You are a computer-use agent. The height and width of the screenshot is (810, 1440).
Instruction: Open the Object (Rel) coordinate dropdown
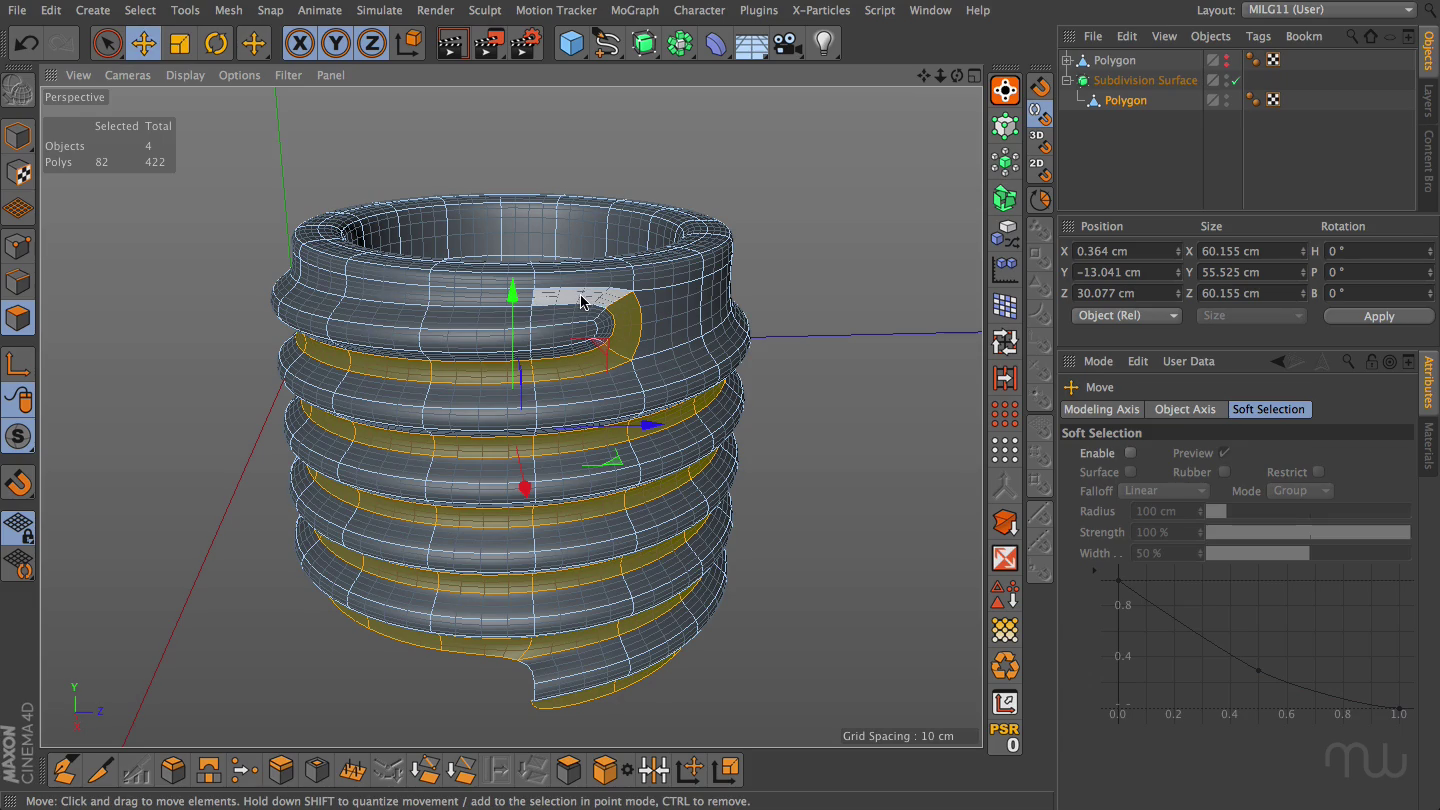pos(1126,316)
